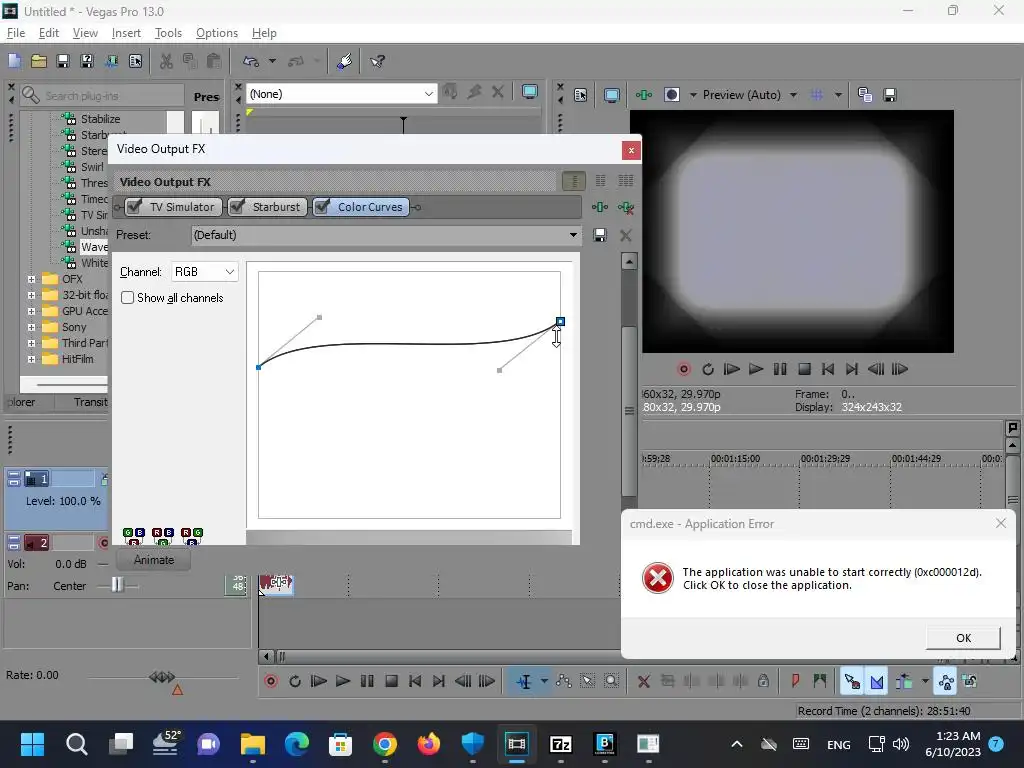The image size is (1024, 768).
Task: Insert a marker with red flag icon
Action: [x=795, y=681]
